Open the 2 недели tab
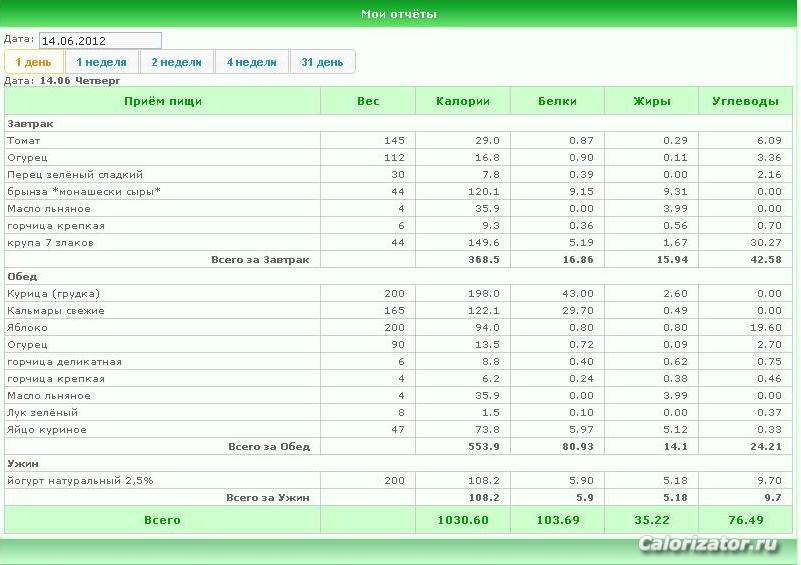 [177, 62]
